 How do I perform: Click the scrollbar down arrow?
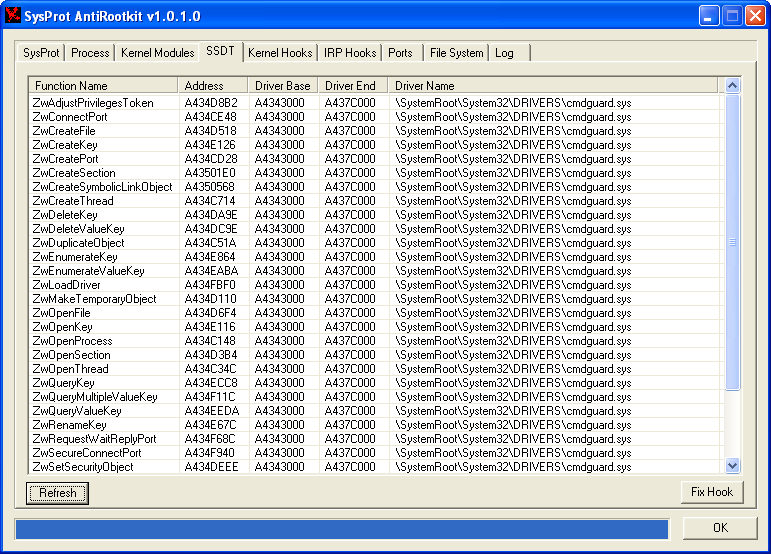732,466
